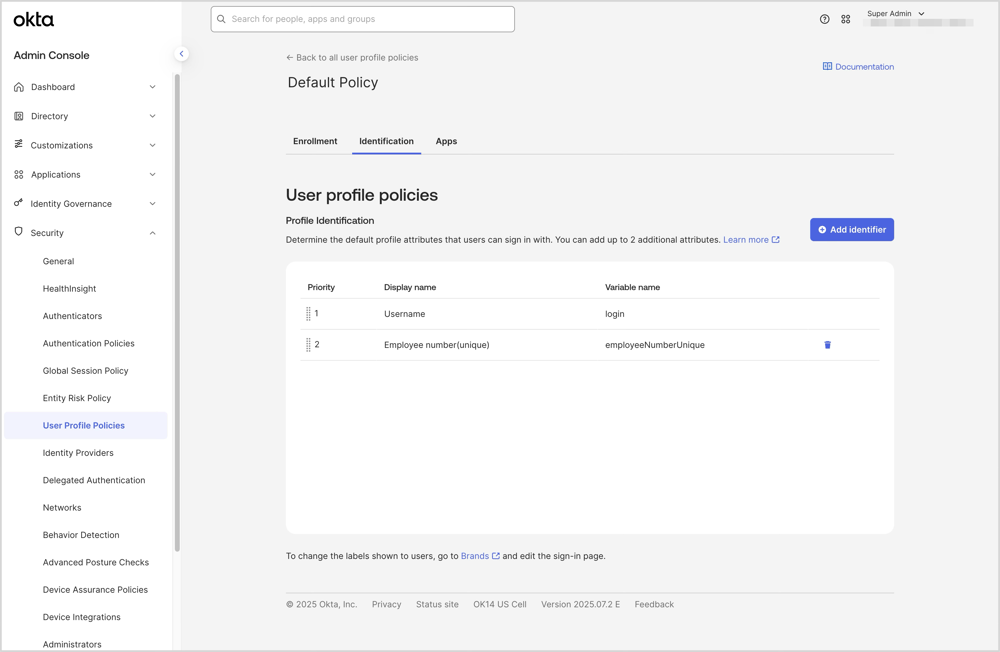Click the OK14 US Cell footer text
1000x652 pixels.
pyautogui.click(x=499, y=604)
